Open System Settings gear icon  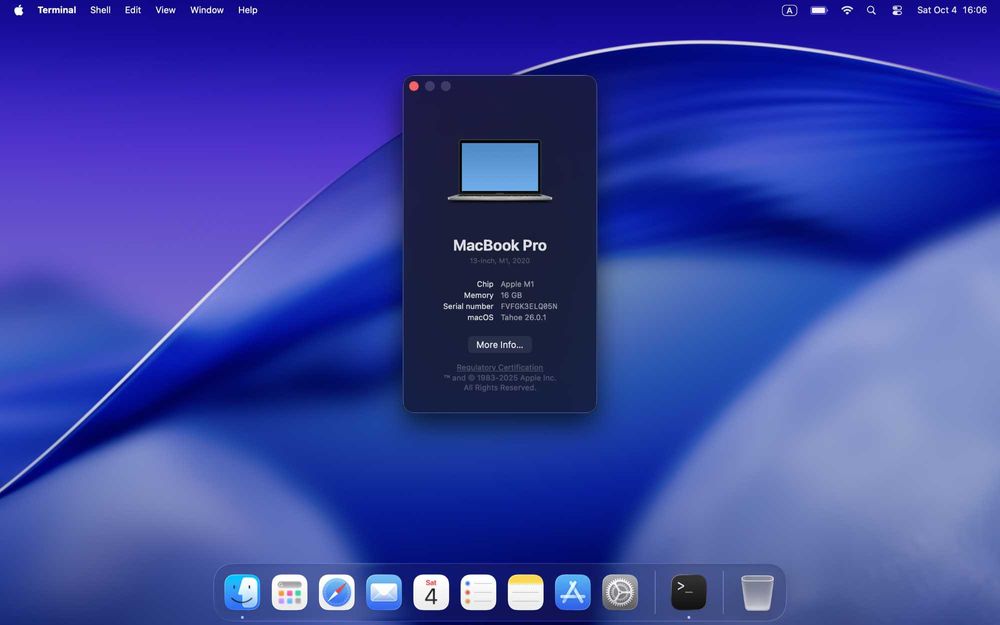point(620,592)
